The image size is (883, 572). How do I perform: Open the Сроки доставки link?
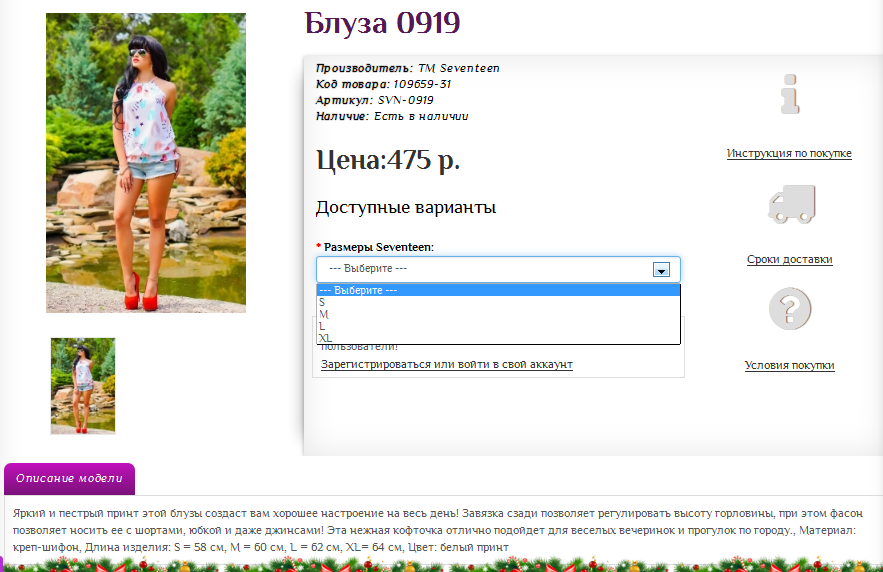tap(790, 259)
